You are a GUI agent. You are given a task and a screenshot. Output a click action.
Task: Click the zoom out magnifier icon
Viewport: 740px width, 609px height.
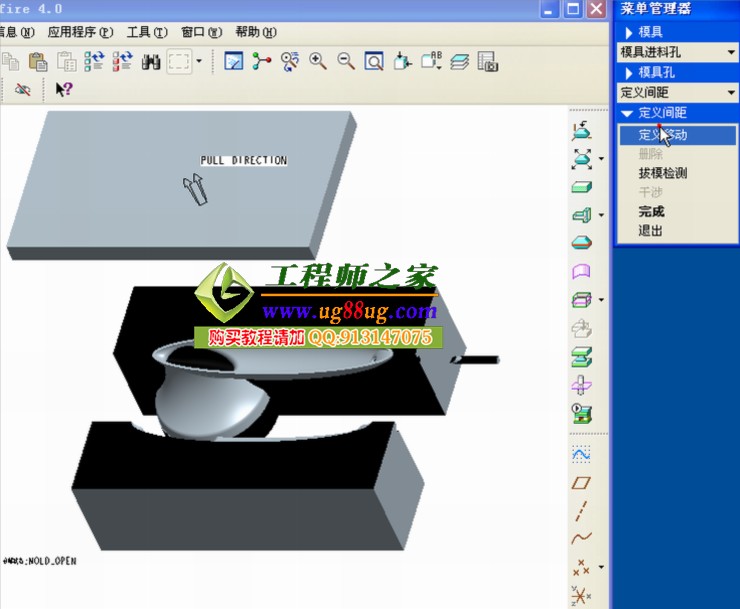tap(346, 61)
